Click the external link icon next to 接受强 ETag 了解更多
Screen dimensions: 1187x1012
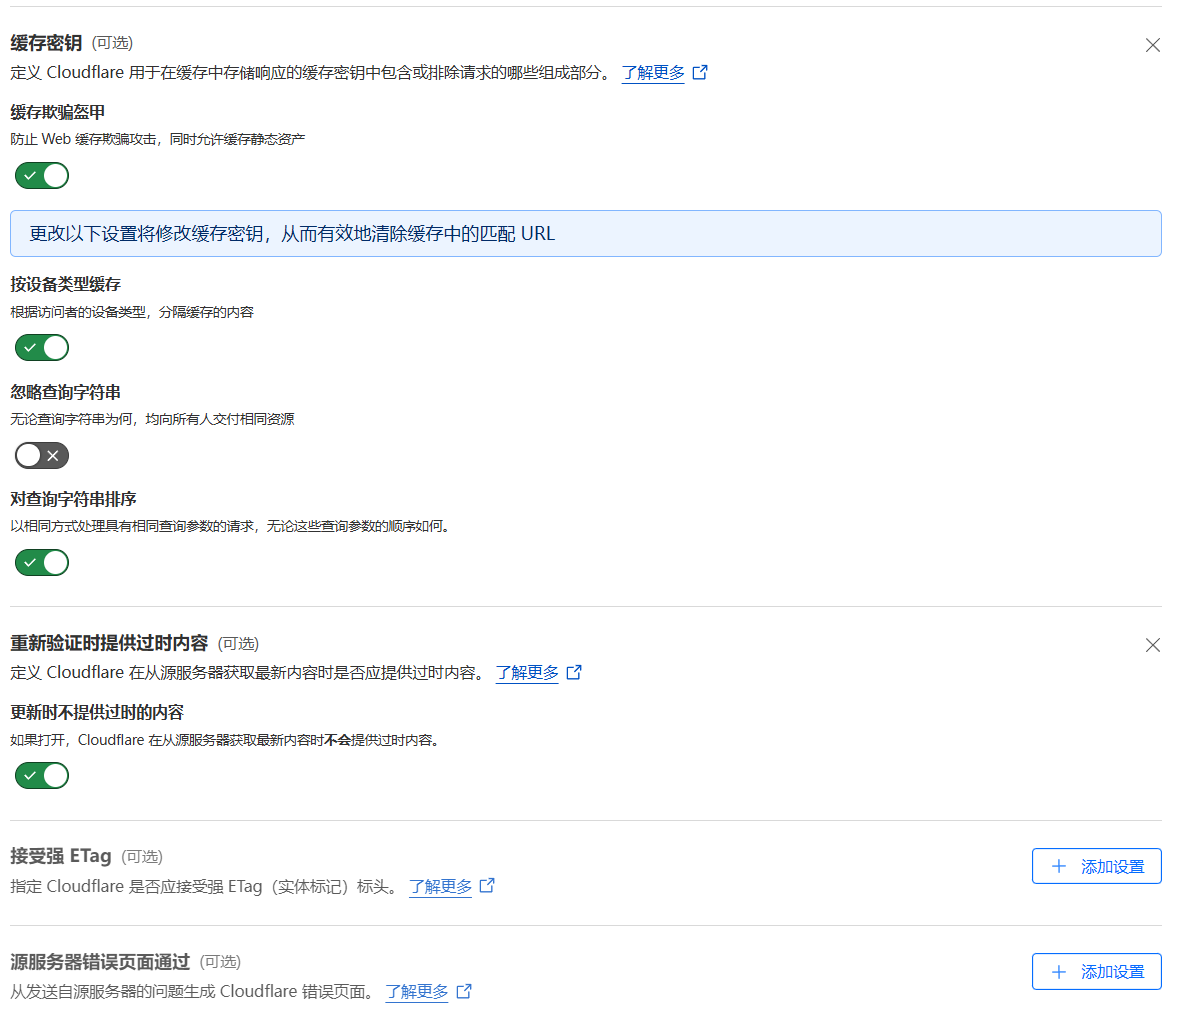point(487,885)
